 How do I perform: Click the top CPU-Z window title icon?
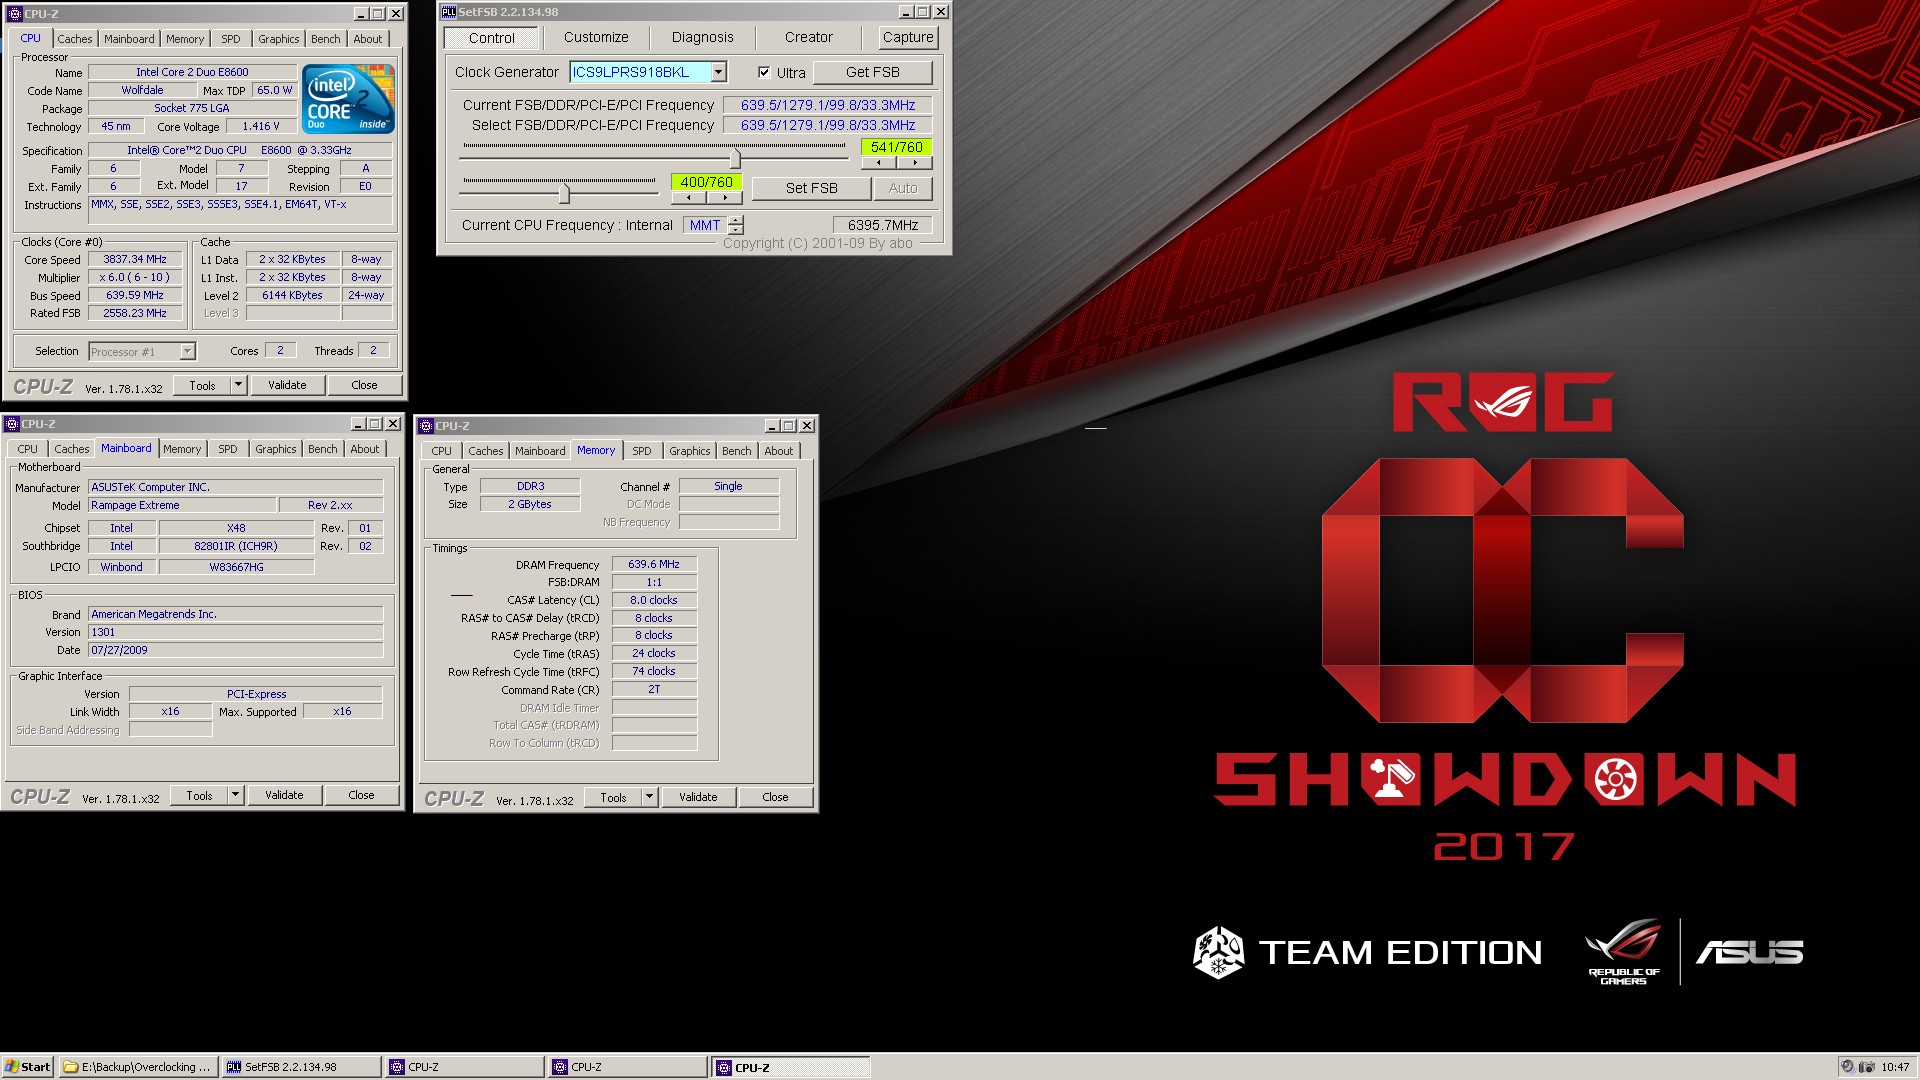pos(14,14)
